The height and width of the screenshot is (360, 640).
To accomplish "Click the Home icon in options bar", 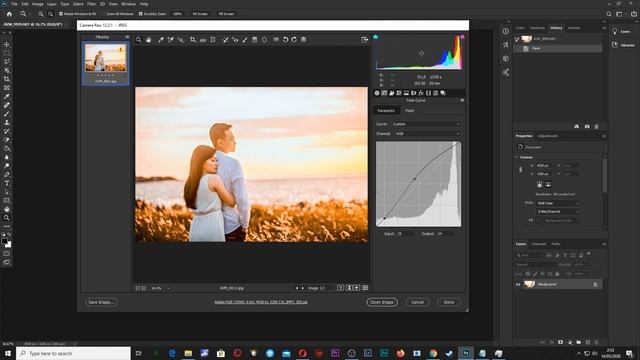I will (x=9, y=14).
